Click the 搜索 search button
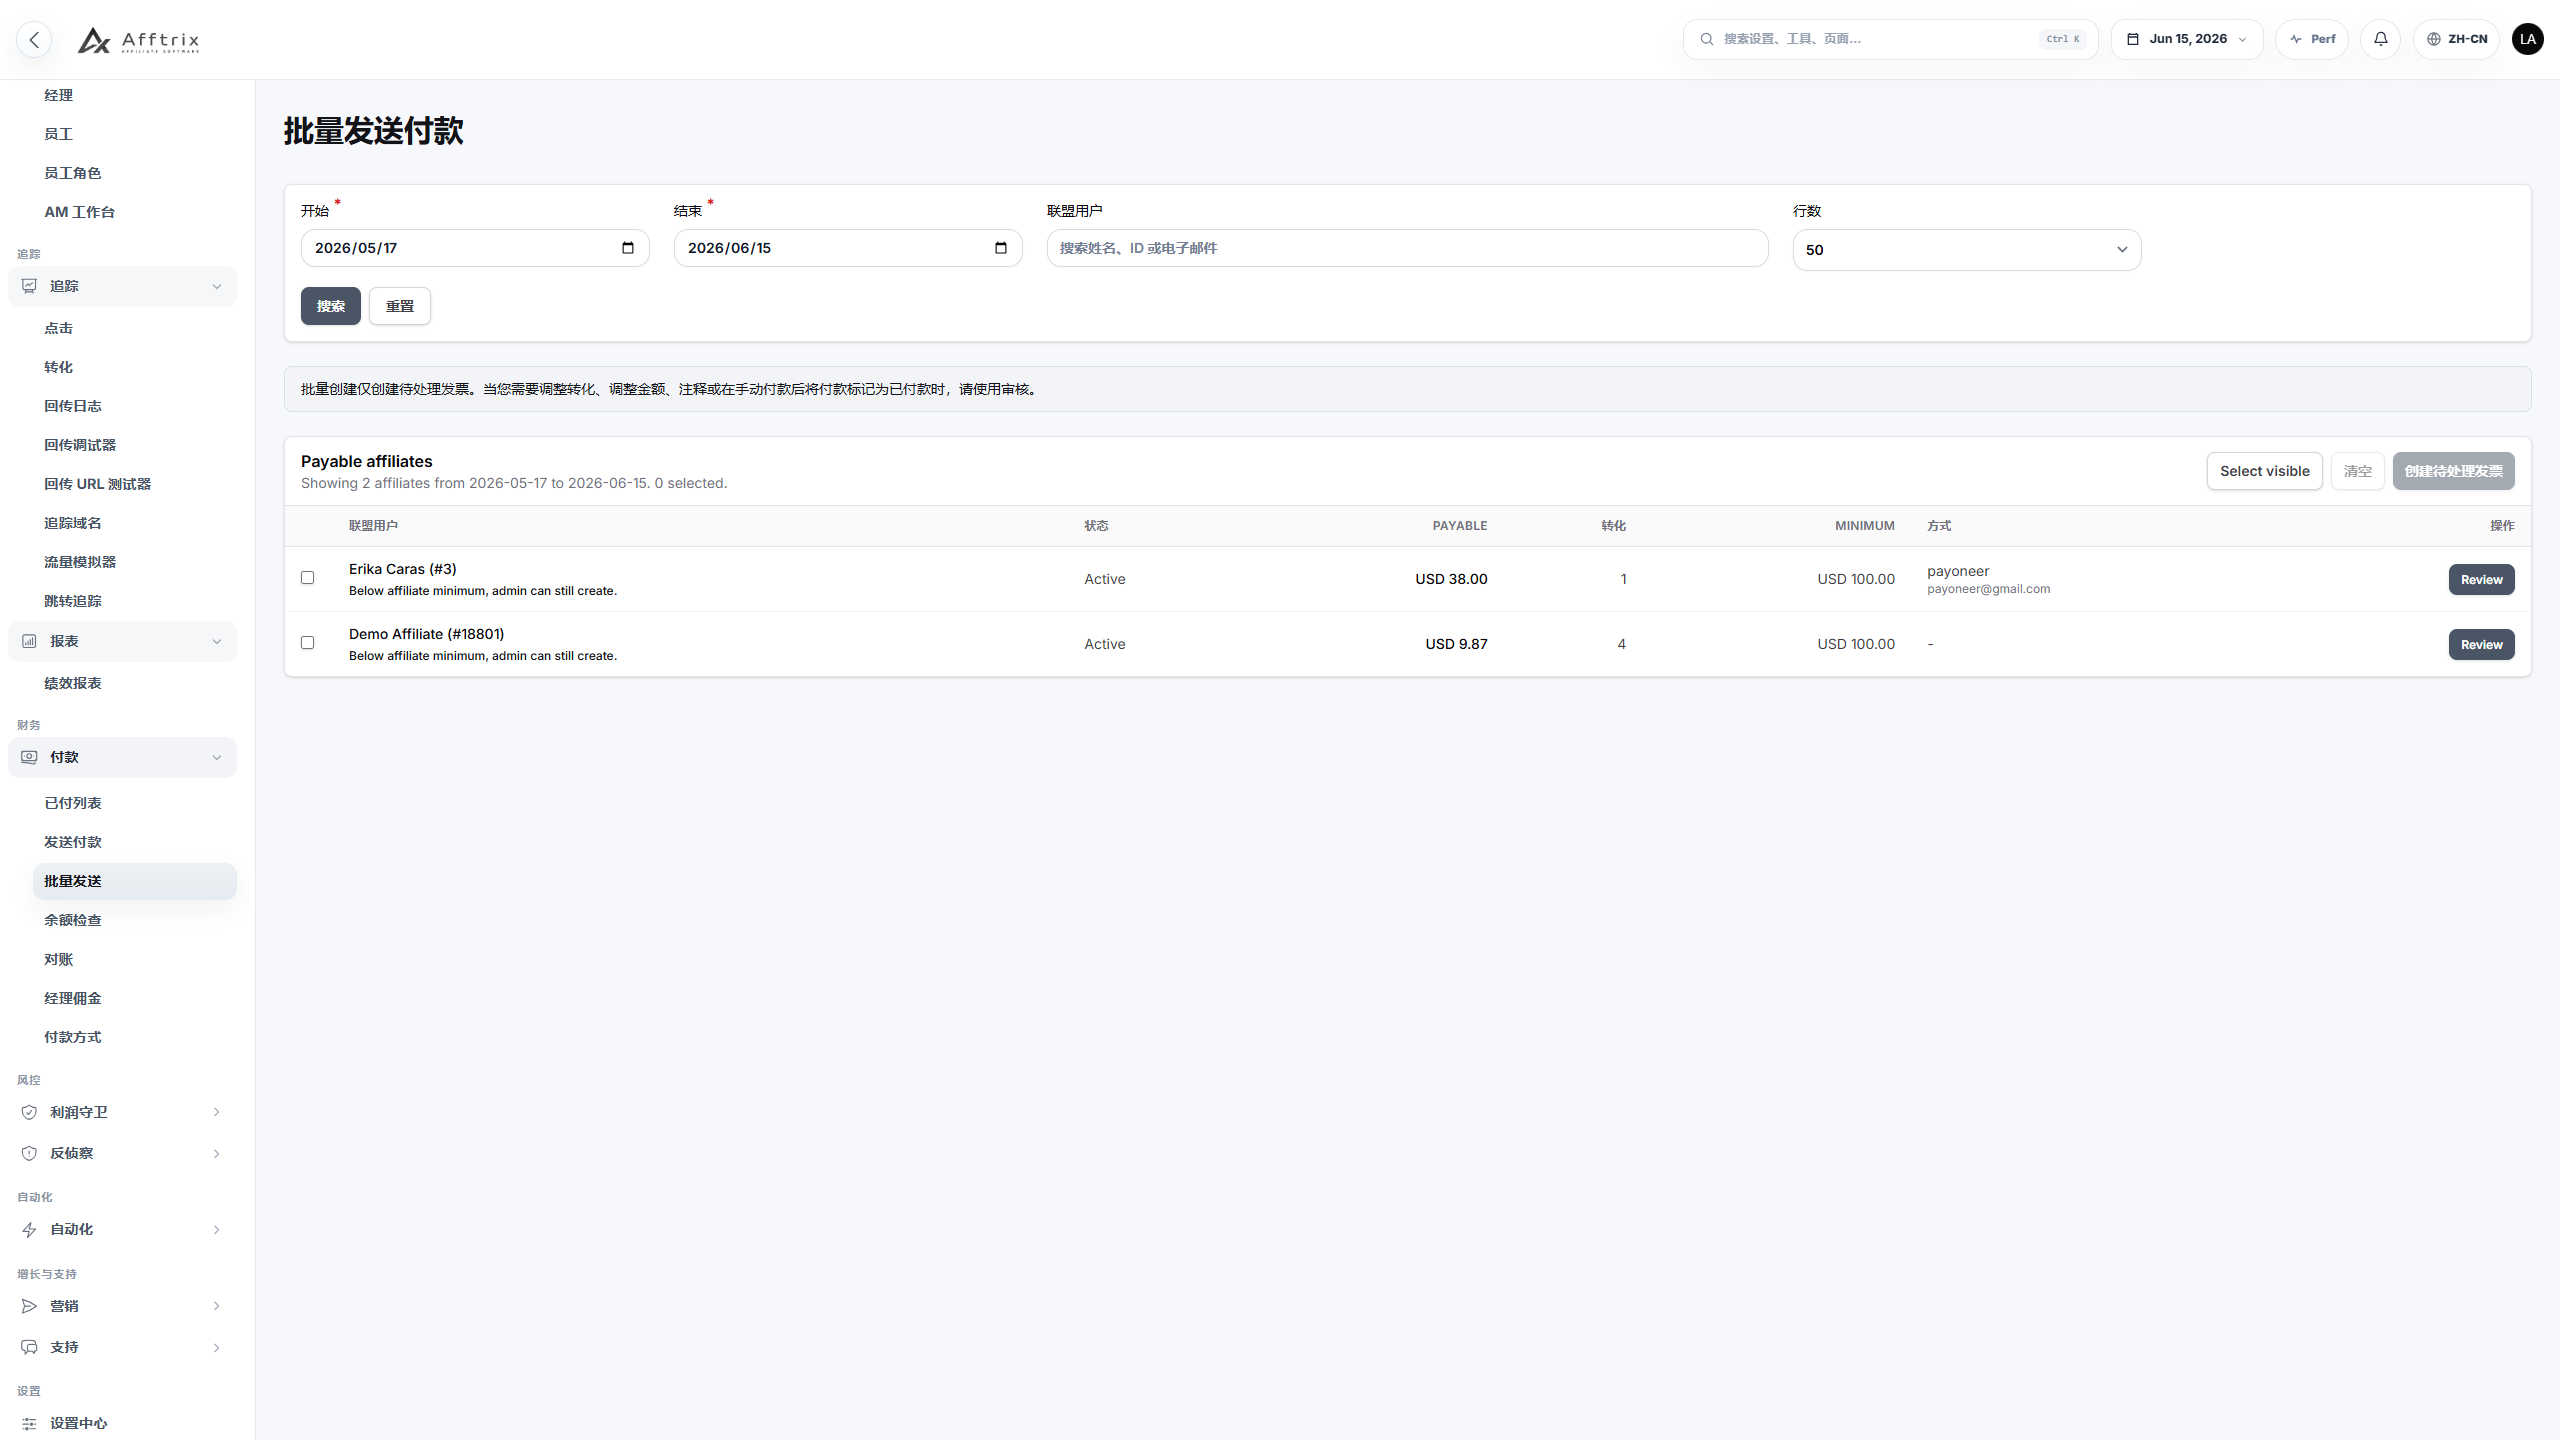Viewport: 2560px width, 1440px height. tap(330, 306)
